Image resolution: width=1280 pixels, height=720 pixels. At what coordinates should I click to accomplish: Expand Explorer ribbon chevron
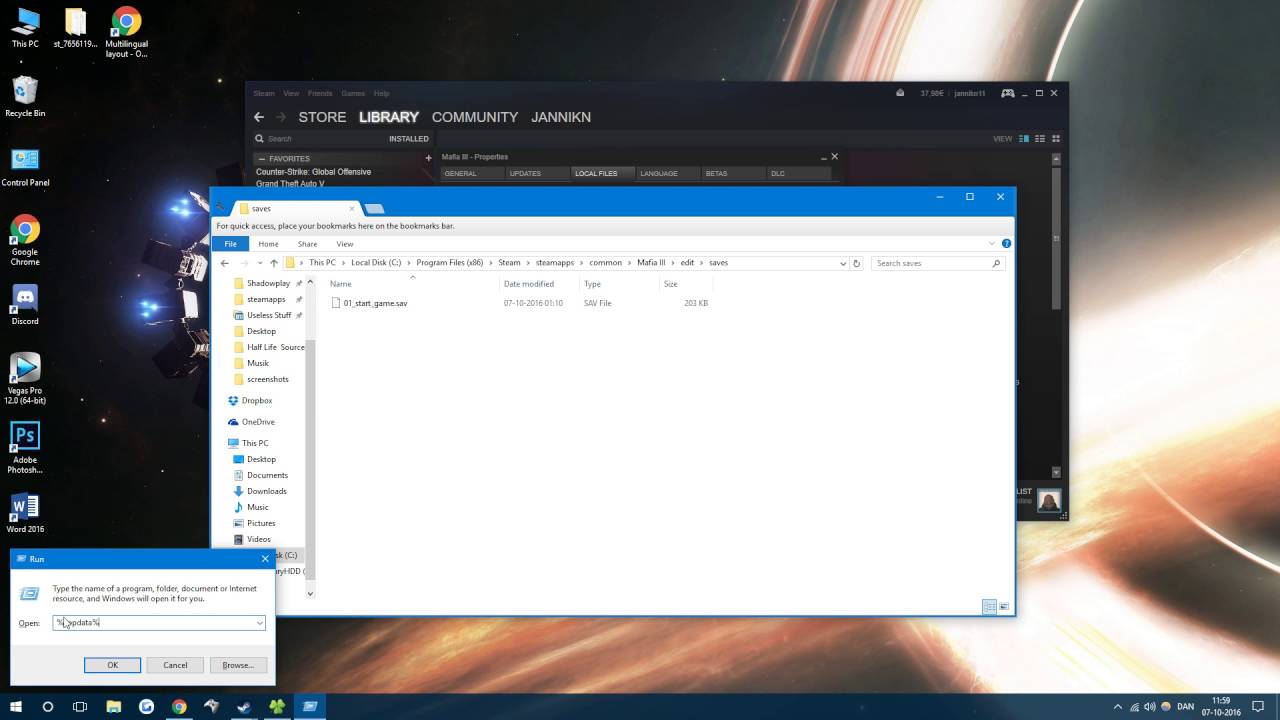click(x=992, y=243)
